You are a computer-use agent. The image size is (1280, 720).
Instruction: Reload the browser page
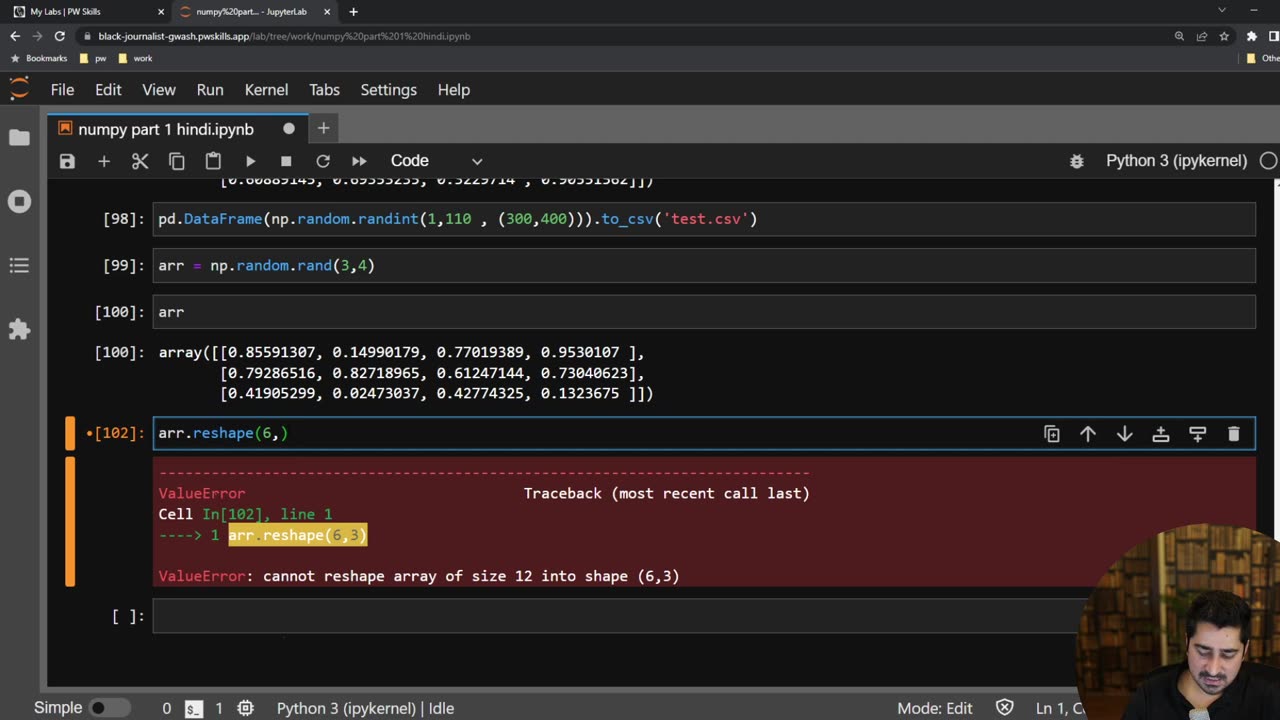(60, 36)
